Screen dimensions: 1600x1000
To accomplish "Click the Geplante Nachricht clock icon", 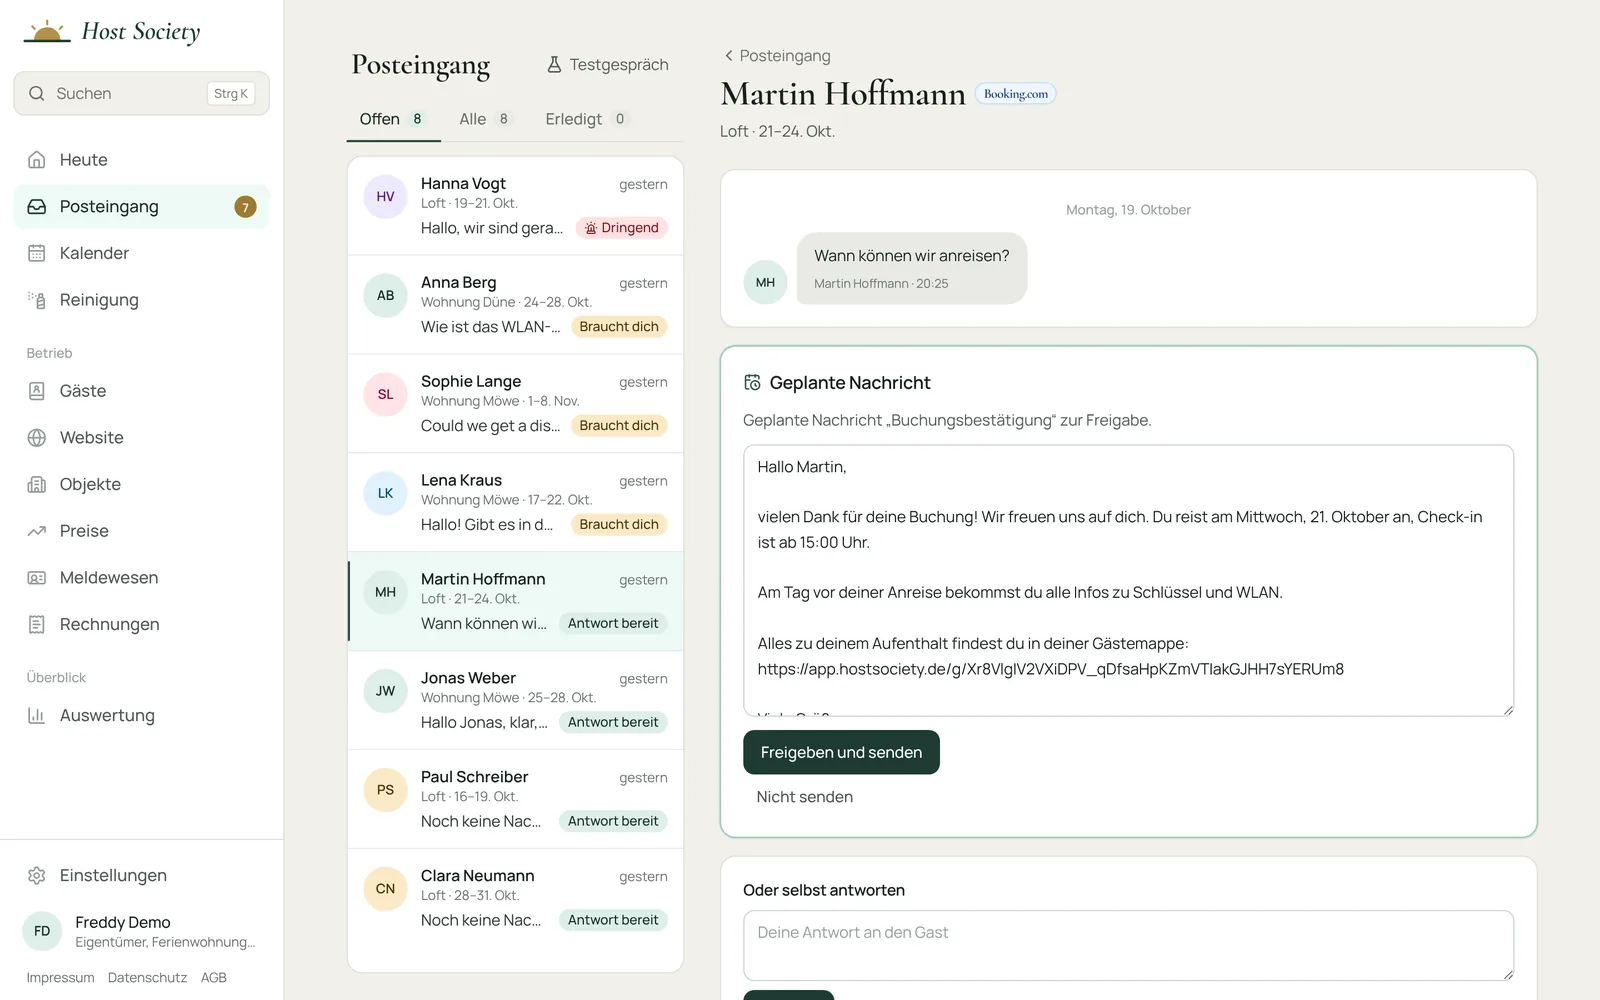I will pos(753,382).
